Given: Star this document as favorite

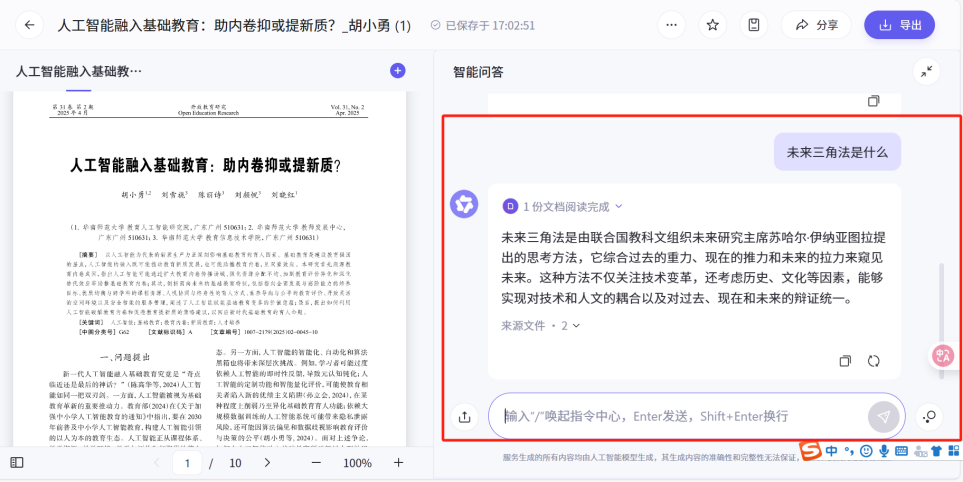Looking at the screenshot, I should click(712, 25).
